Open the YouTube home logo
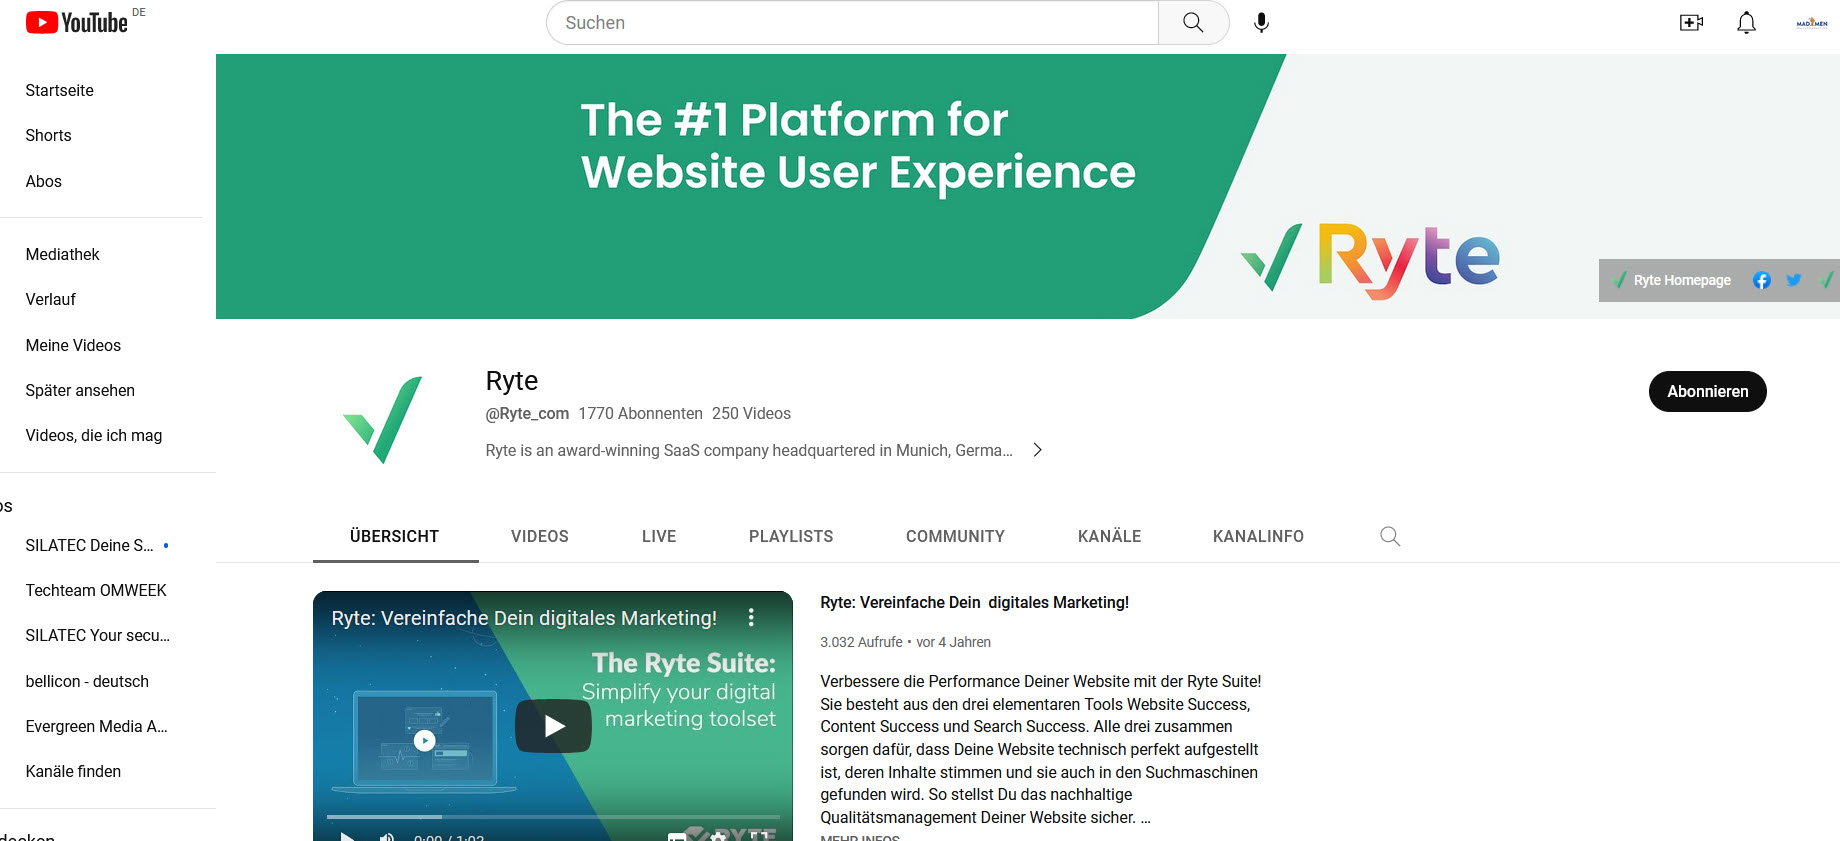The width and height of the screenshot is (1840, 841). (x=77, y=22)
